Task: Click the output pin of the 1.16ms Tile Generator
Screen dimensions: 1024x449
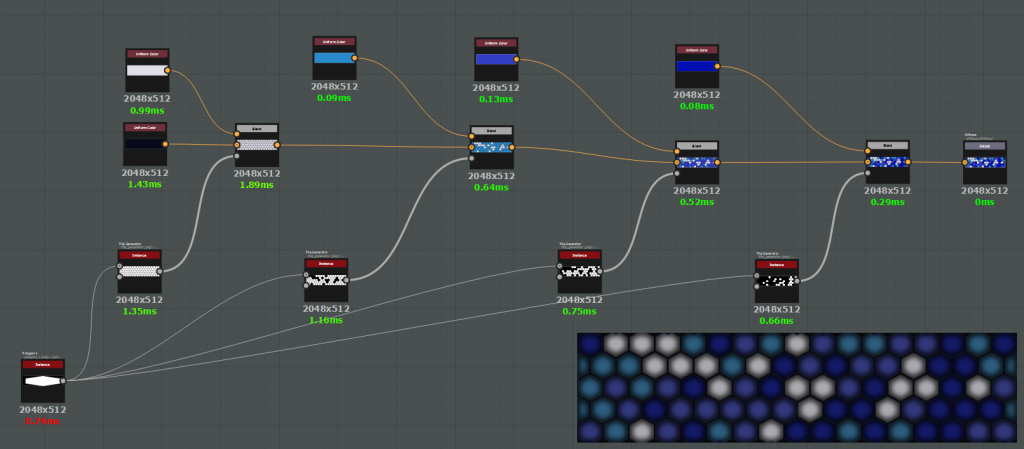Action: point(346,280)
